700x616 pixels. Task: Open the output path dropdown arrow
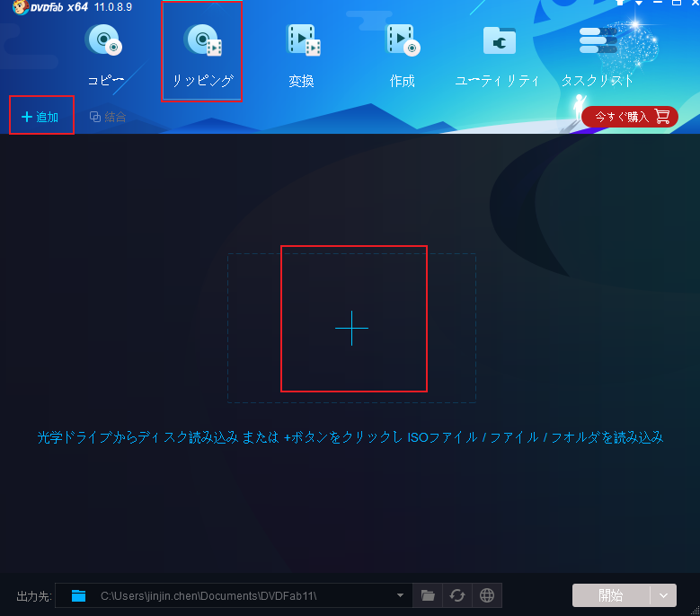(x=400, y=595)
